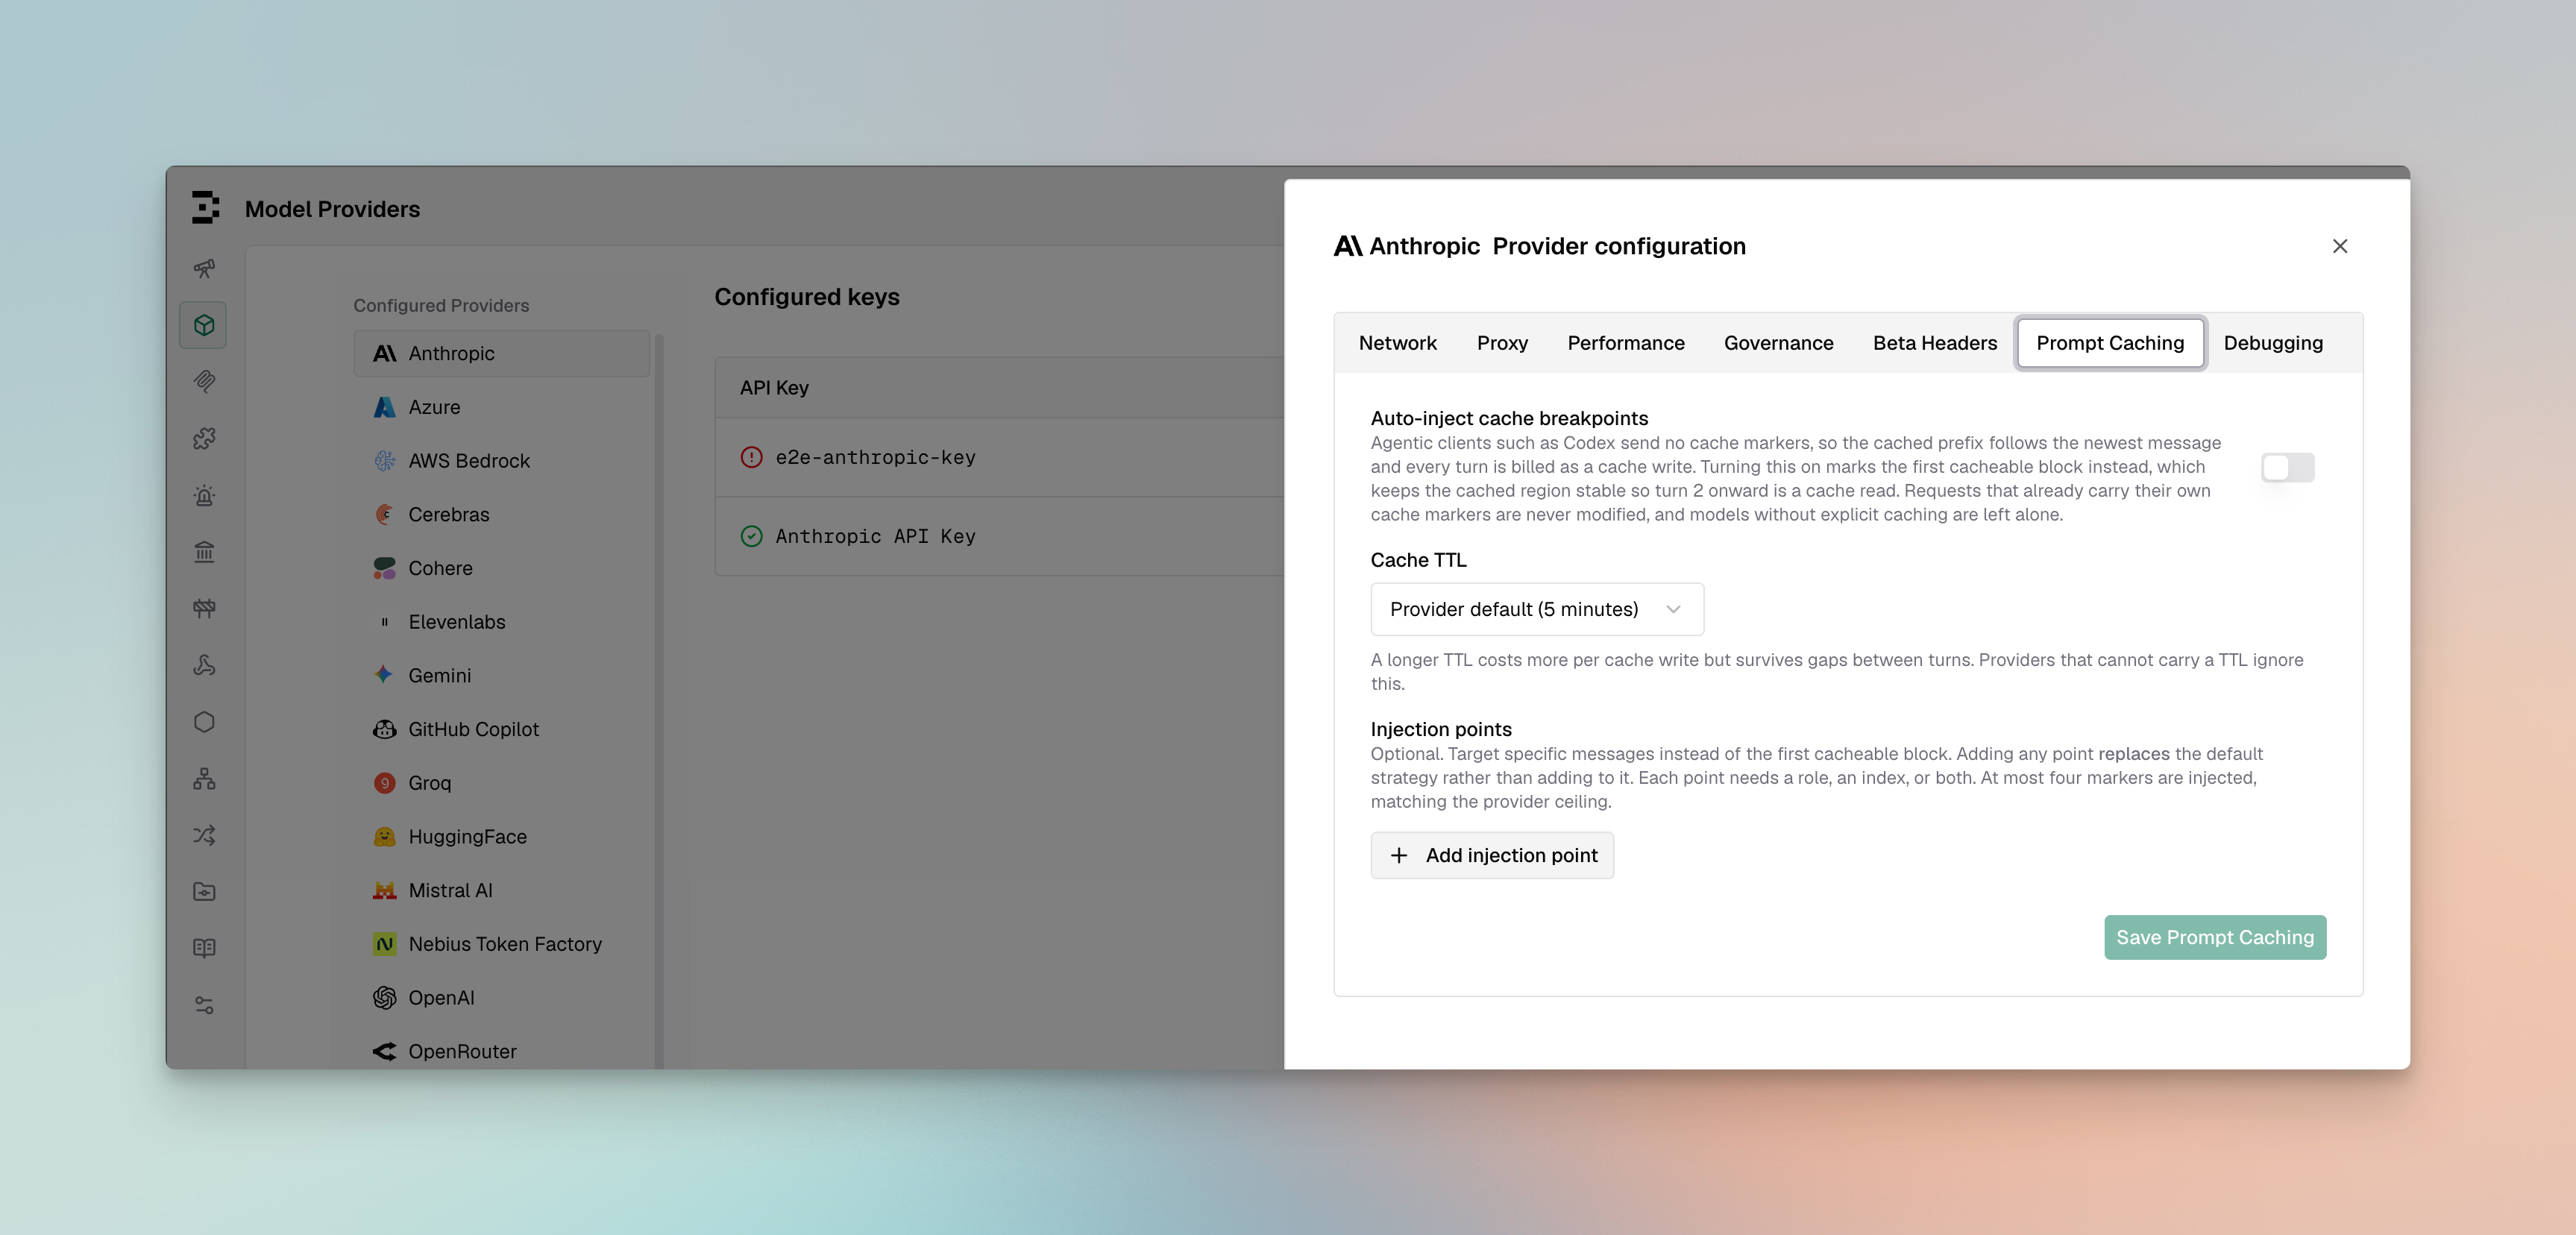2576x1235 pixels.
Task: Close the Provider configuration panel
Action: (2339, 246)
